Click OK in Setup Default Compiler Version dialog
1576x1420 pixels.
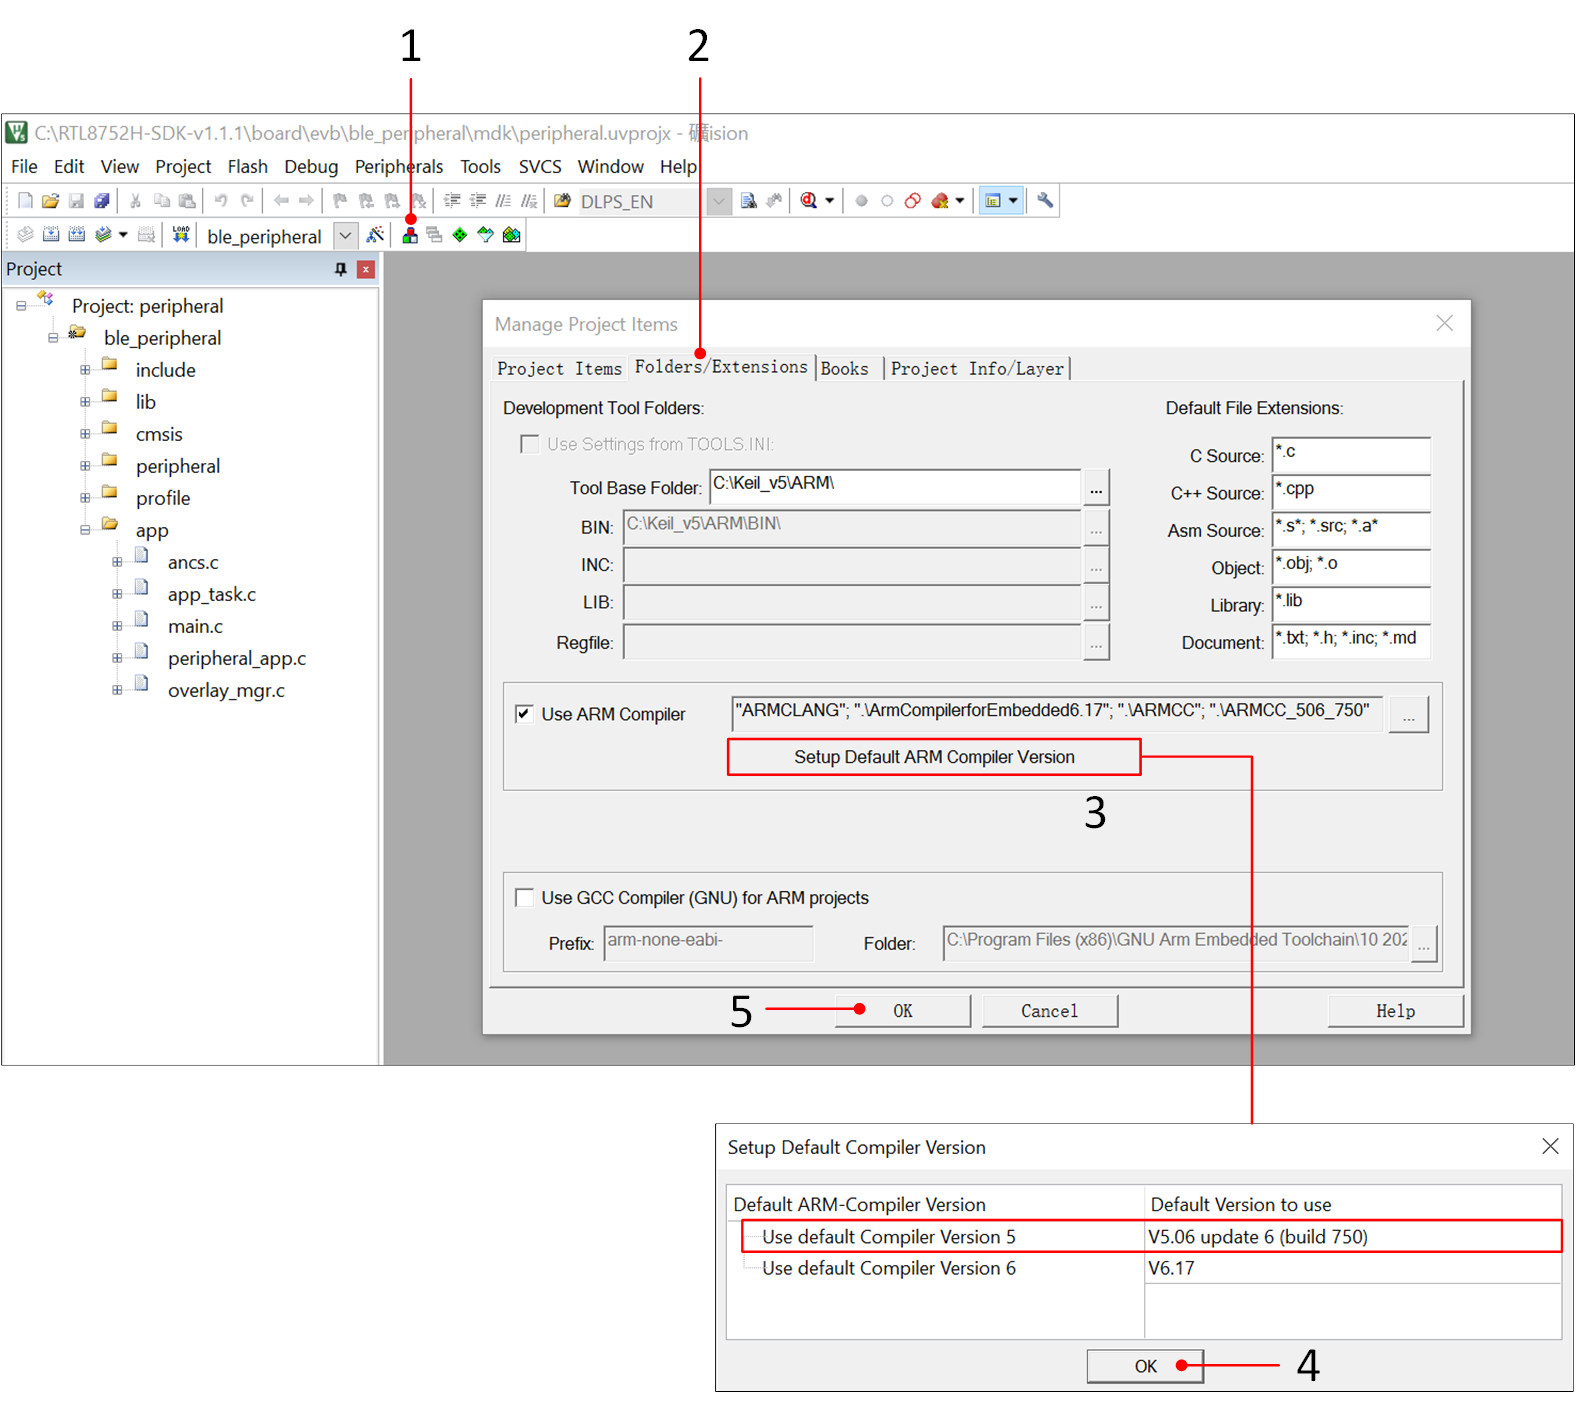pos(1145,1366)
